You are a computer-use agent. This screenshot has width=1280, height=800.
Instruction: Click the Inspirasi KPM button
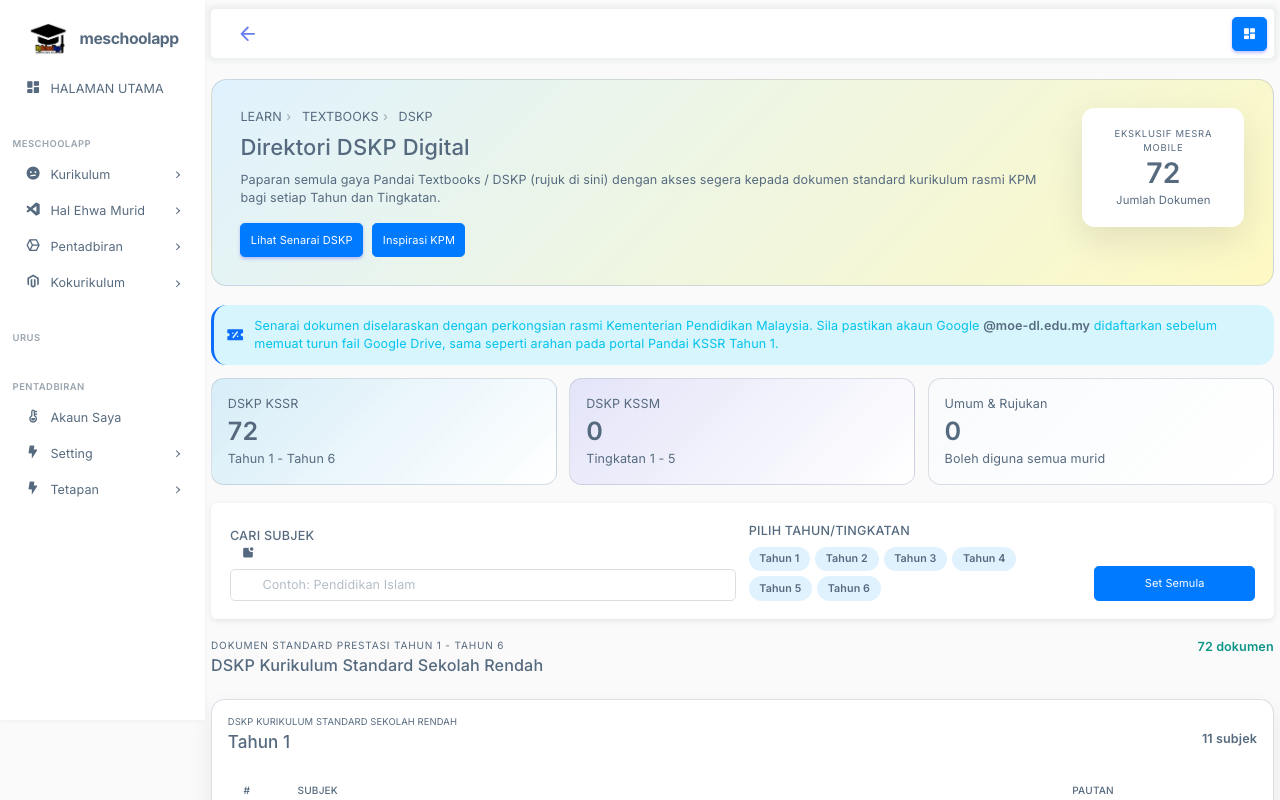(x=418, y=240)
